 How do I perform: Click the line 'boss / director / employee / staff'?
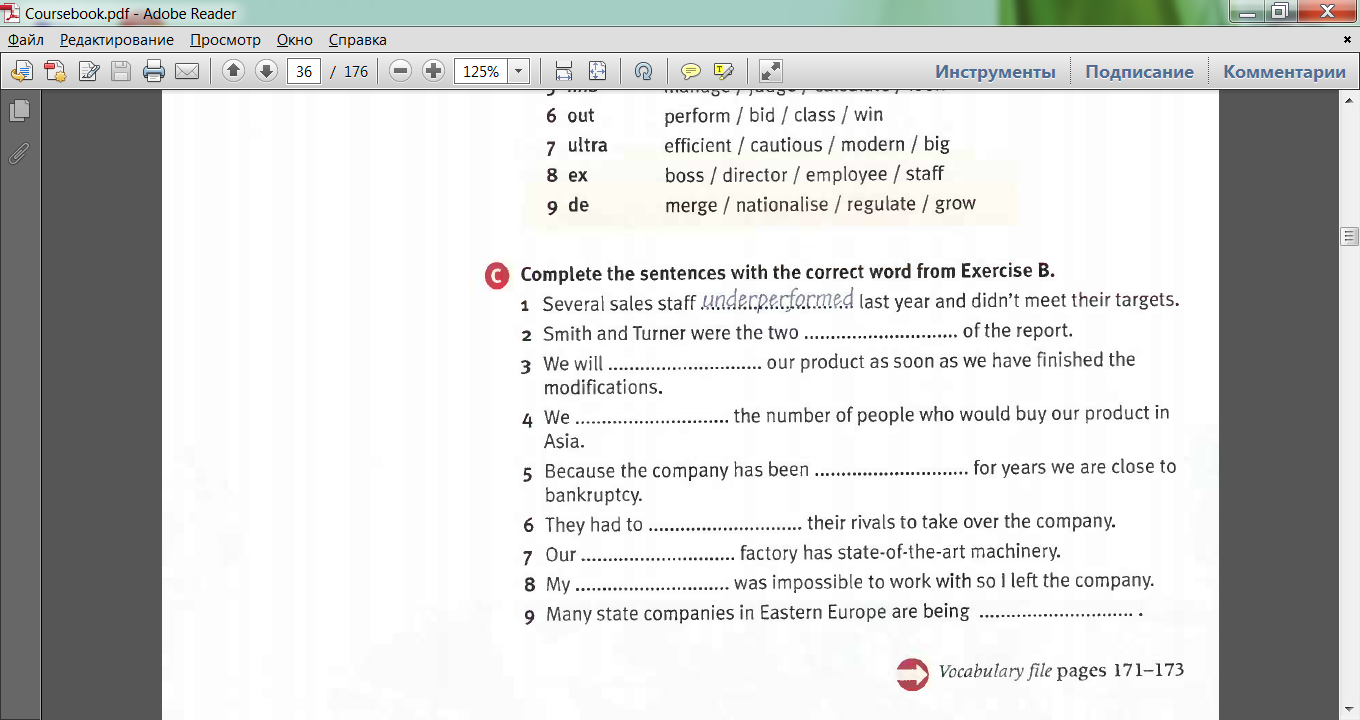[804, 174]
